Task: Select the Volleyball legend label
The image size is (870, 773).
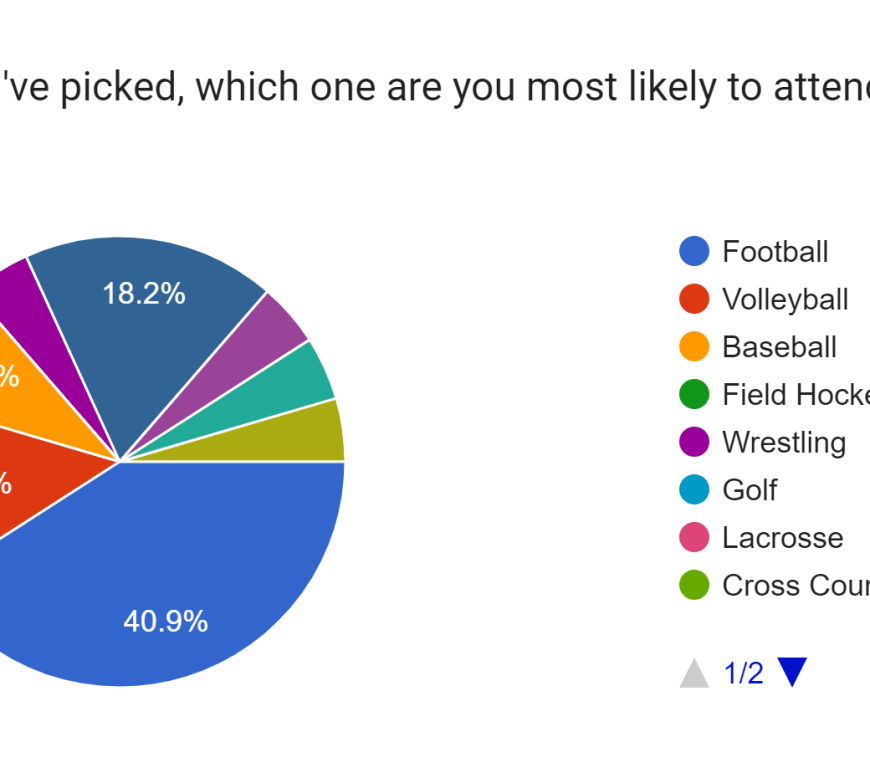Action: [785, 299]
